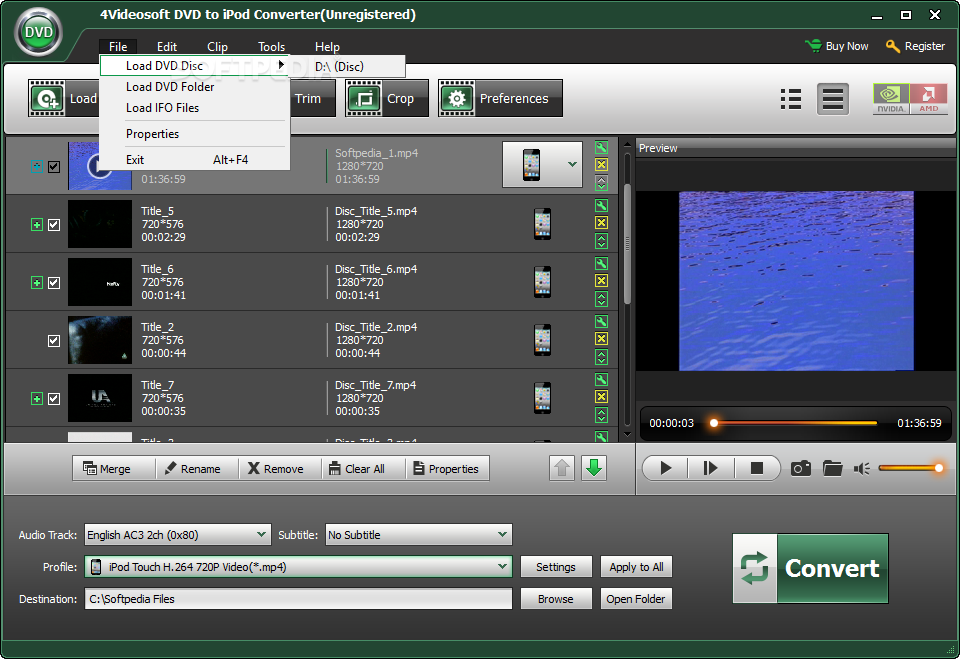
Task: Remove Title_7 using yellow X icon
Action: [x=601, y=397]
